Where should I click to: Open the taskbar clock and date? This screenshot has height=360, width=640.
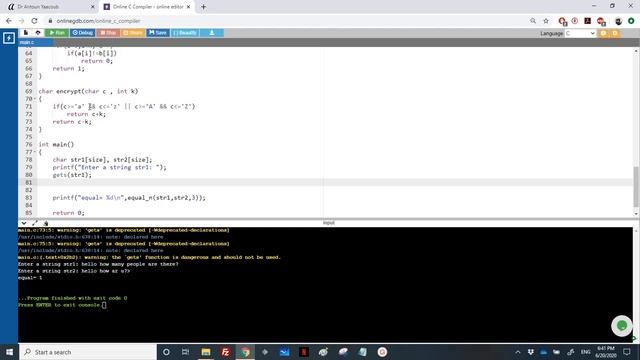606,352
